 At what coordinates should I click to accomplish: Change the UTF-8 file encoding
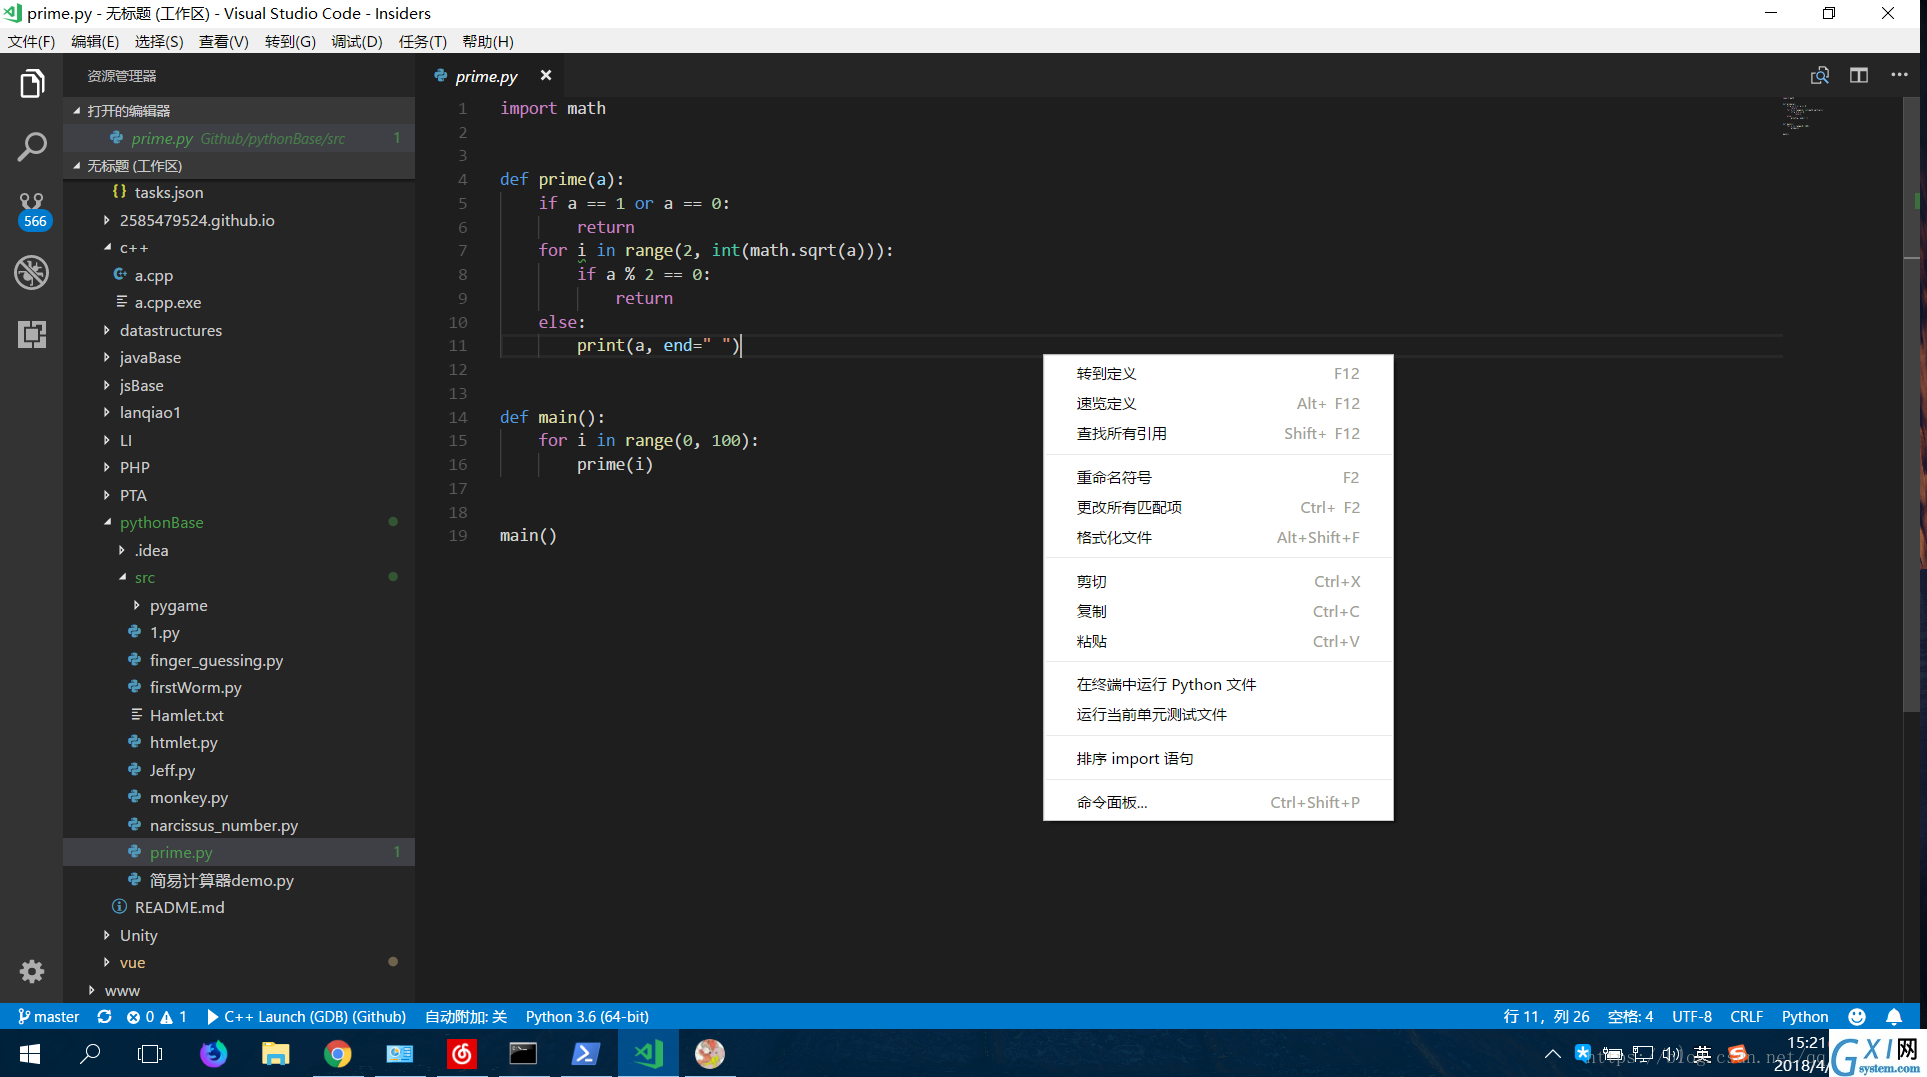pyautogui.click(x=1691, y=1016)
